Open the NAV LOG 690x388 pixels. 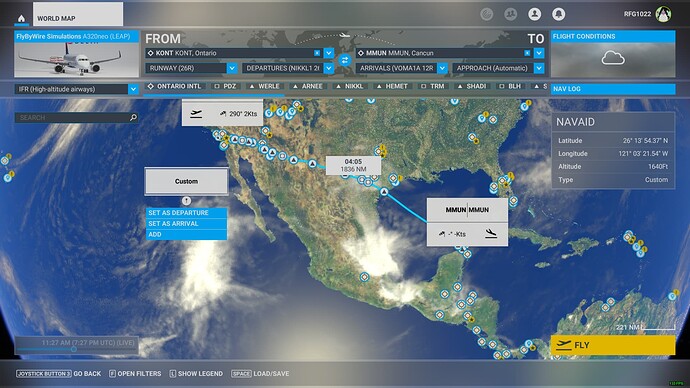click(613, 89)
